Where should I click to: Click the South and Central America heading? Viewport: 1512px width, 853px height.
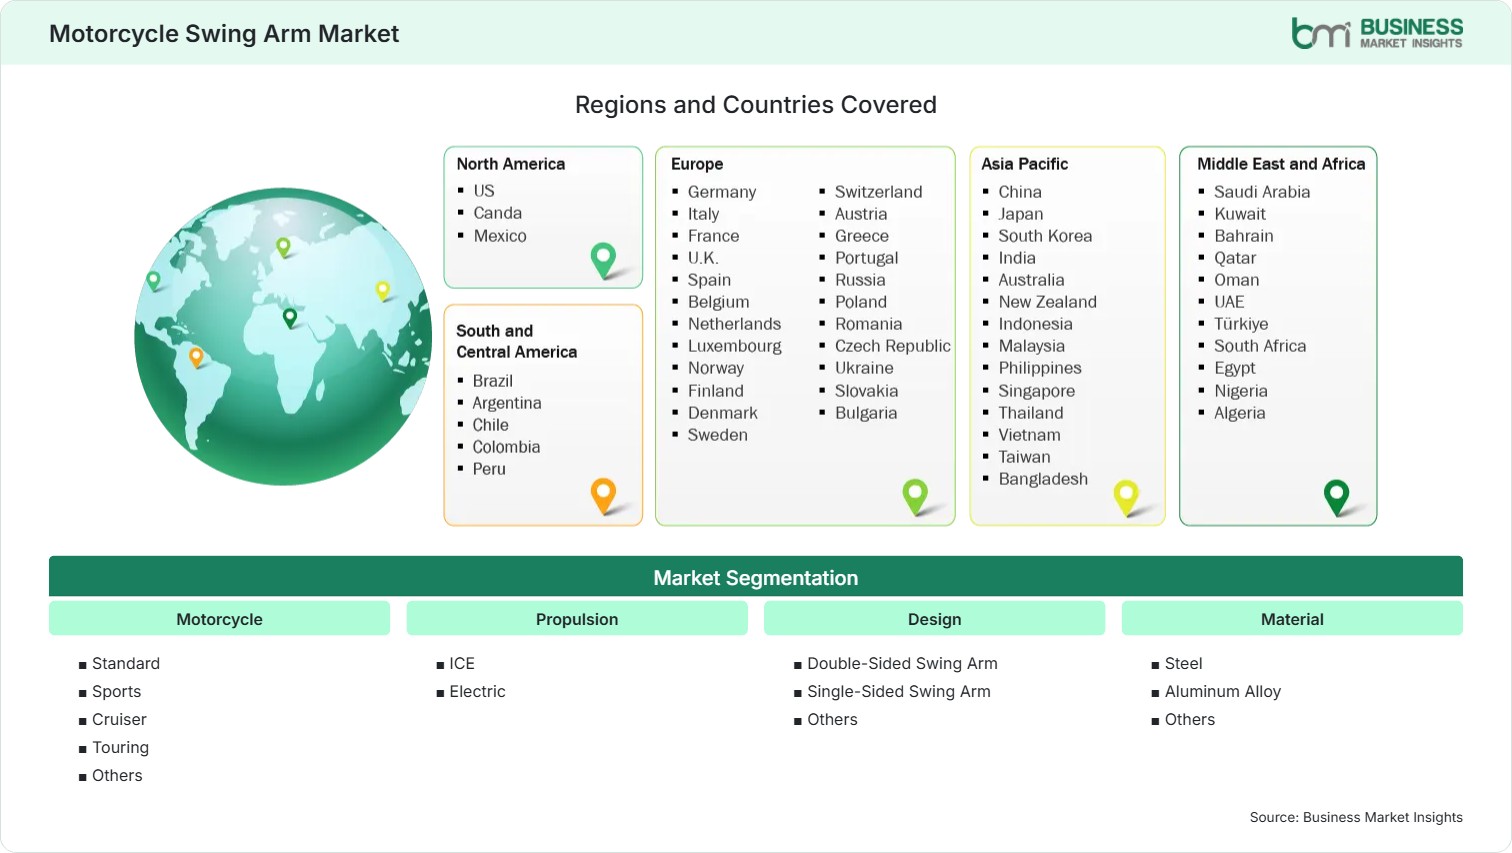[x=517, y=341]
